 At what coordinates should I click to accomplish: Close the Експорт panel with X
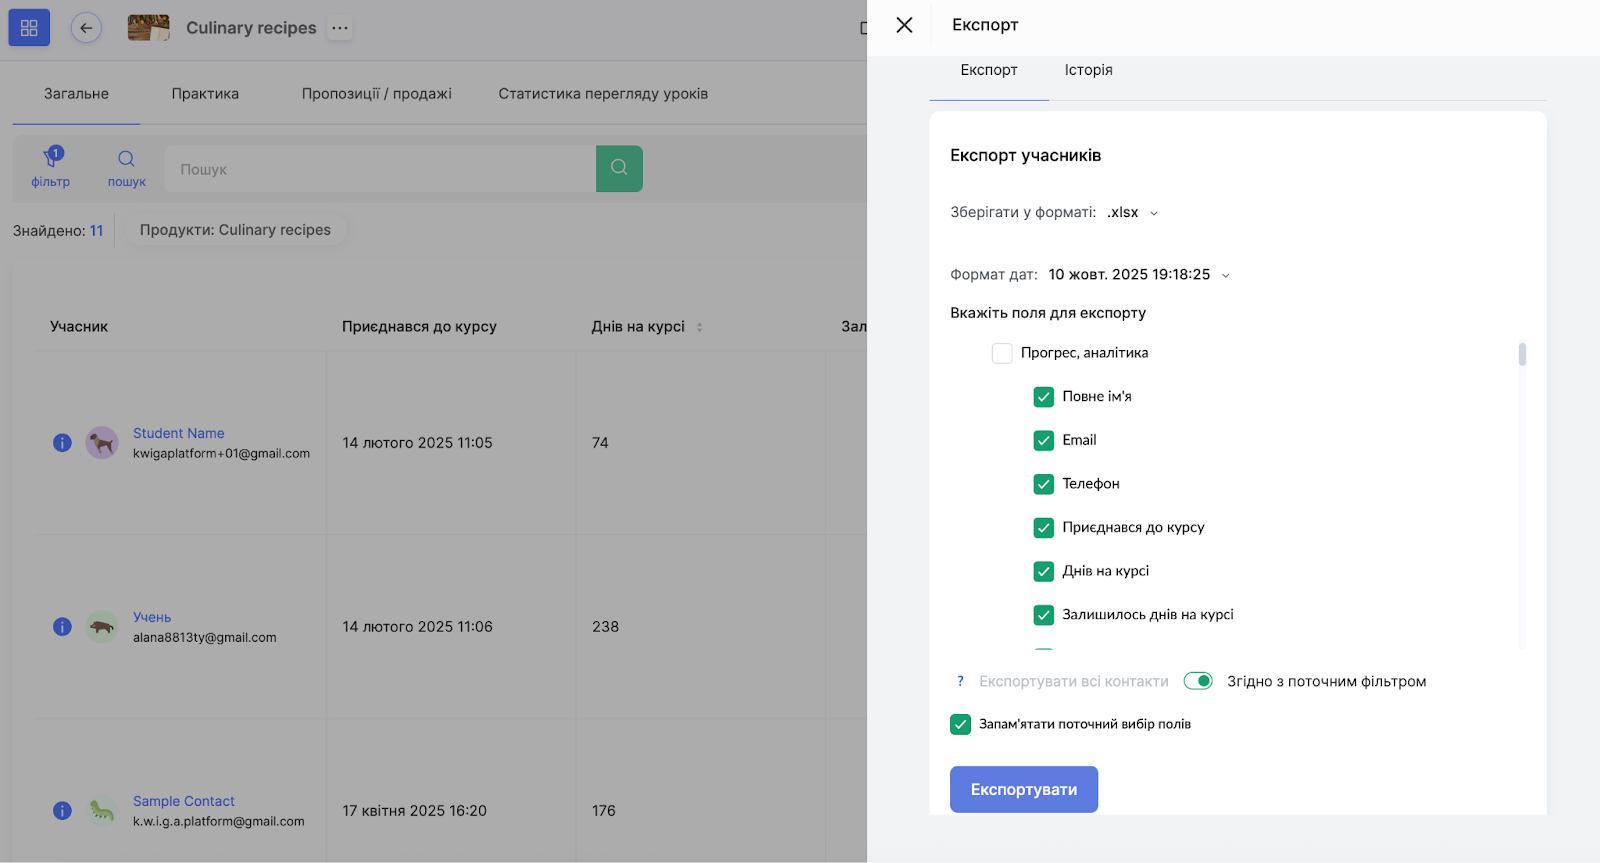click(904, 25)
